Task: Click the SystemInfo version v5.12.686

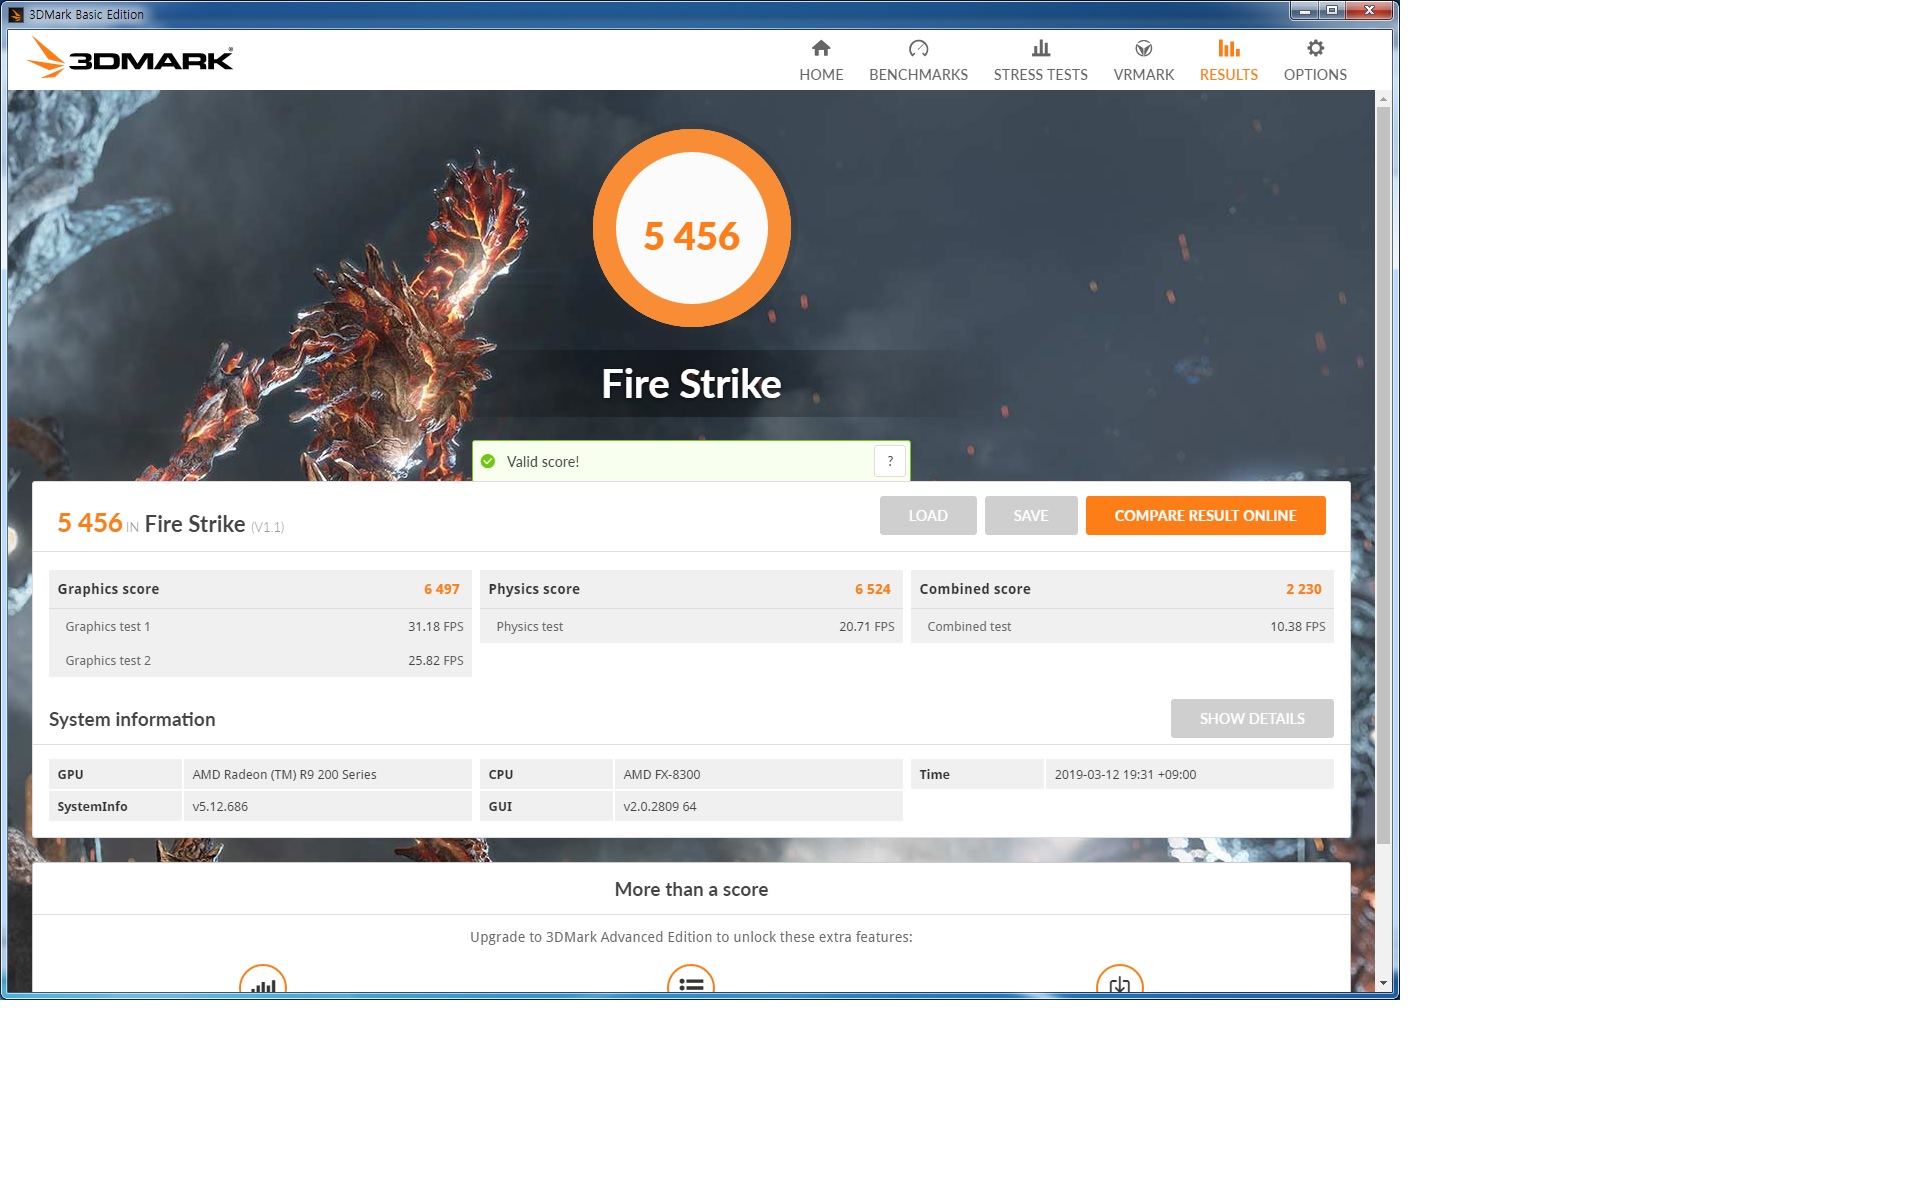Action: 220,806
